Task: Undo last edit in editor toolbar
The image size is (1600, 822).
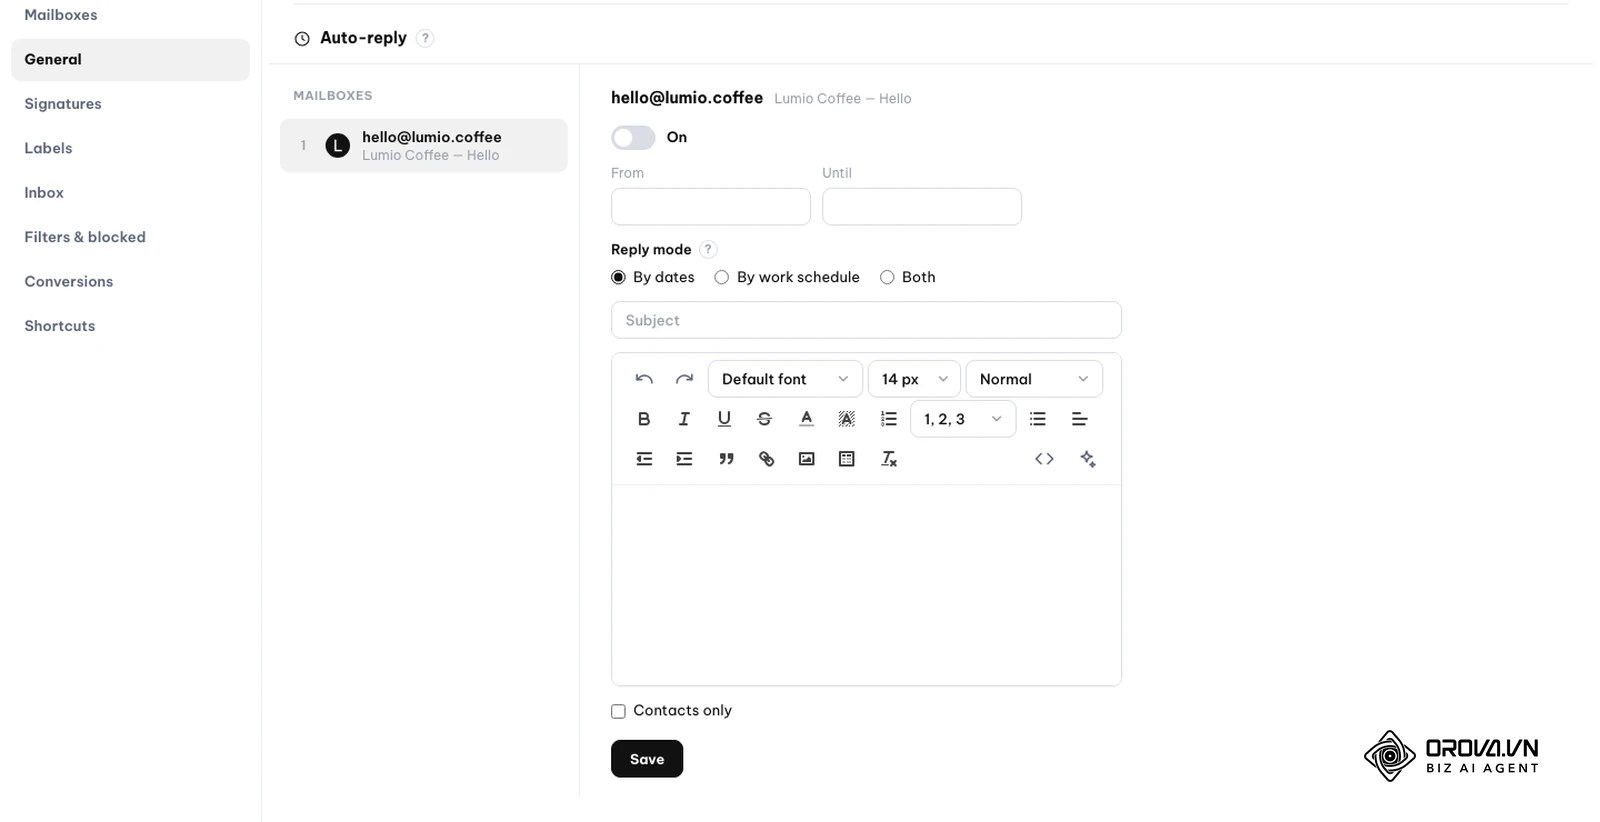Action: [644, 379]
